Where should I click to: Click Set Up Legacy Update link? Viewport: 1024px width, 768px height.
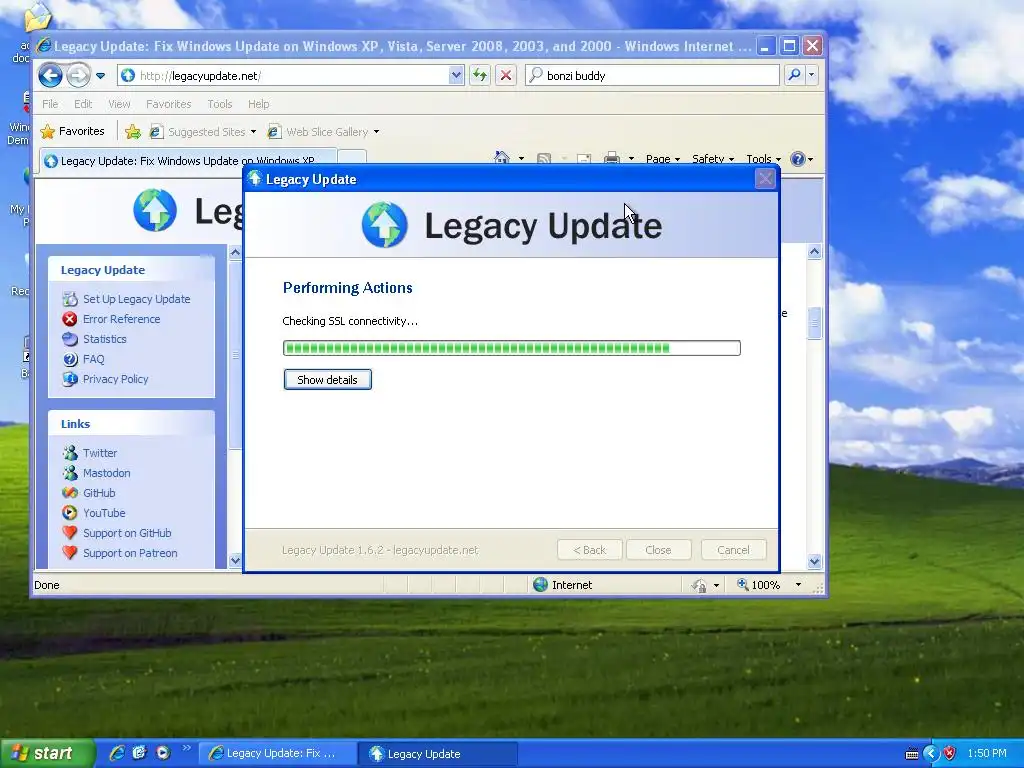tap(136, 299)
